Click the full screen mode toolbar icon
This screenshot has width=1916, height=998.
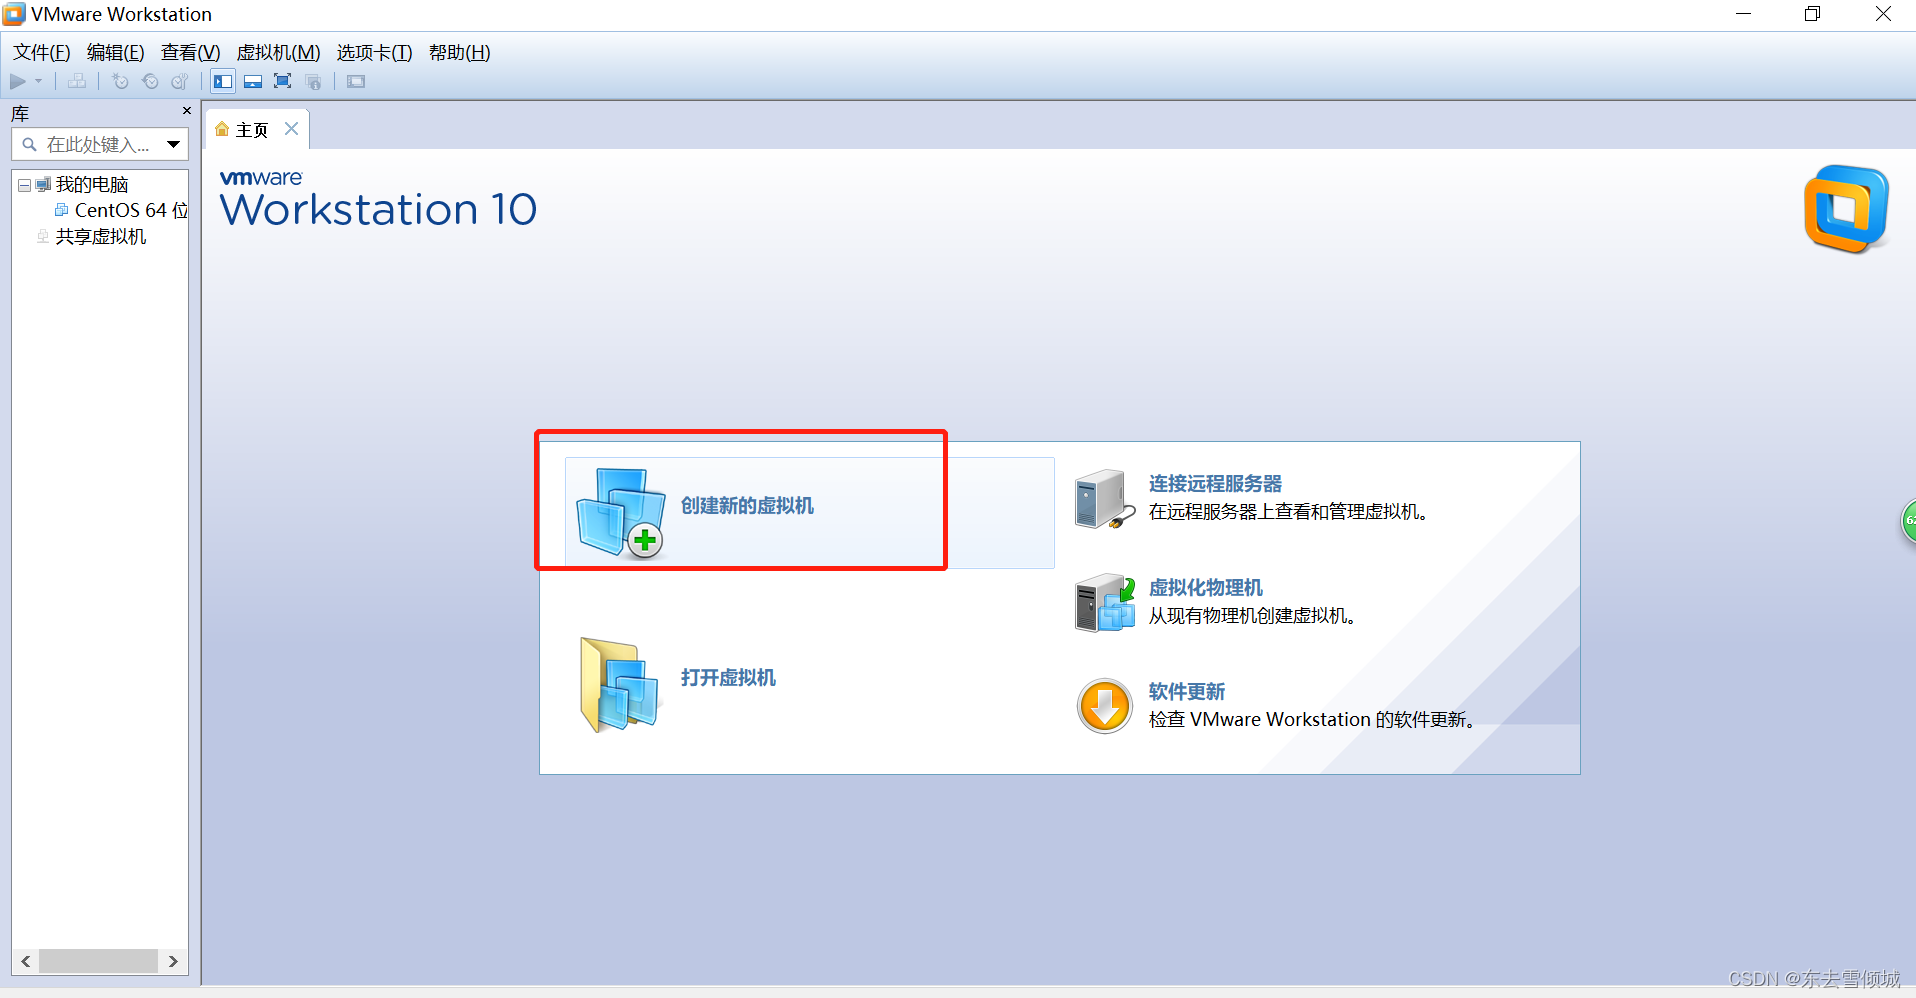[283, 82]
